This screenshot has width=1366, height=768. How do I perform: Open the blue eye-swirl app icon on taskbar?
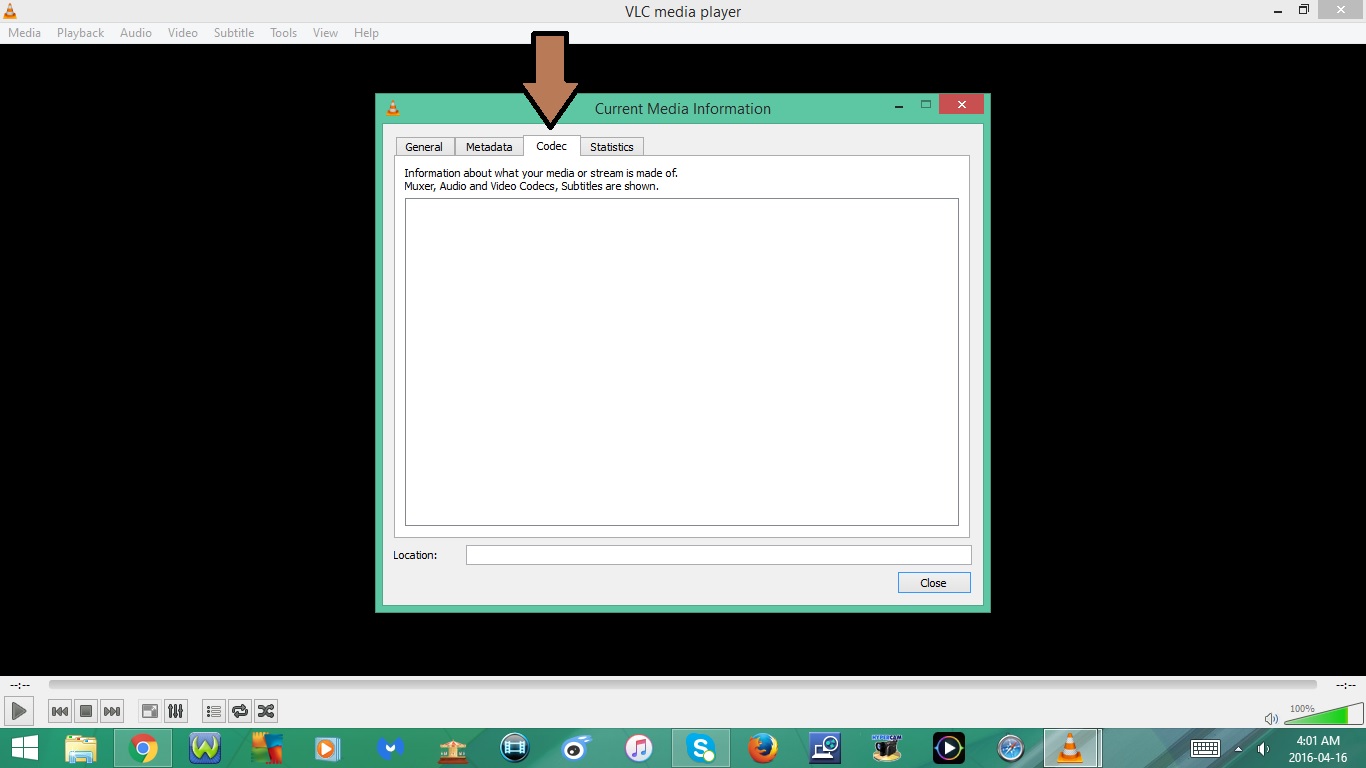(x=577, y=748)
